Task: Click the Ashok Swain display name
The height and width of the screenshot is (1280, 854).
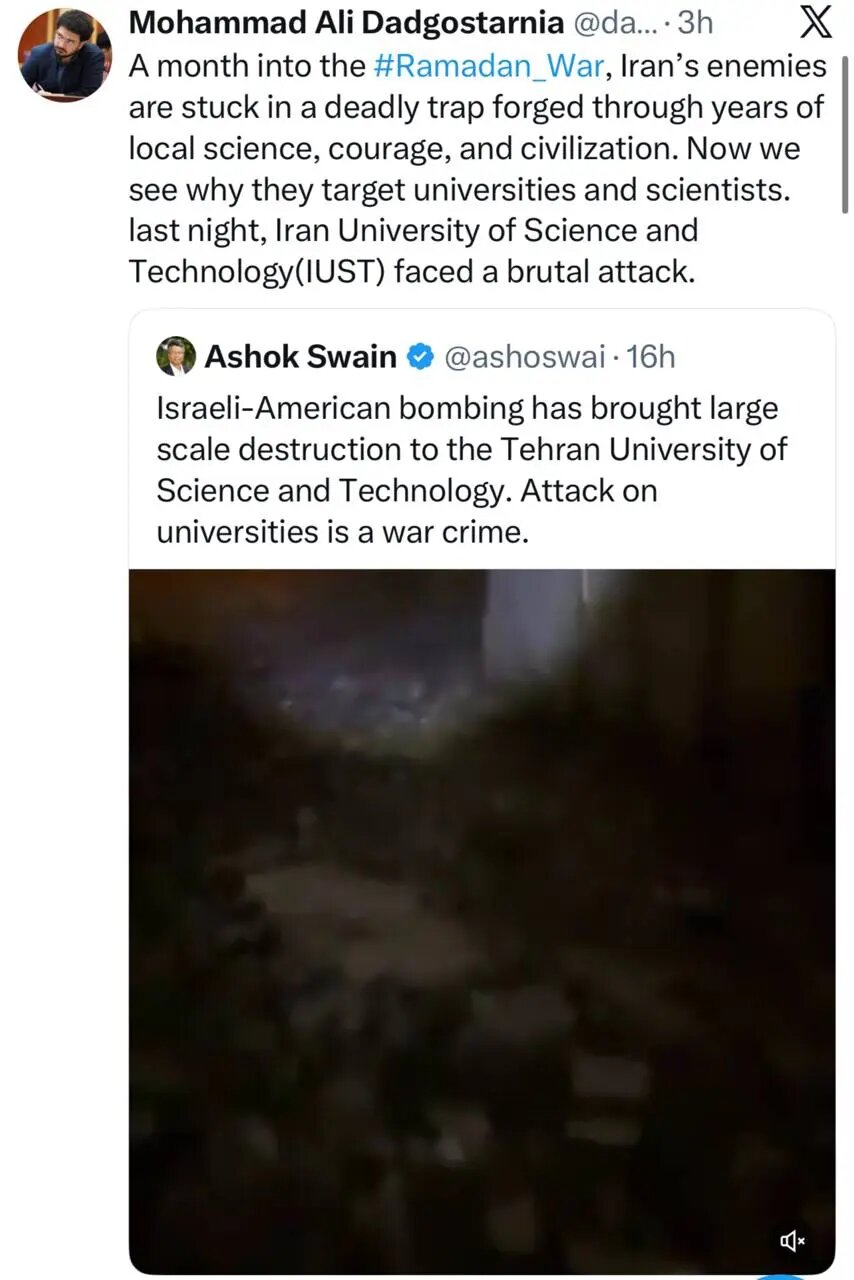Action: click(300, 357)
